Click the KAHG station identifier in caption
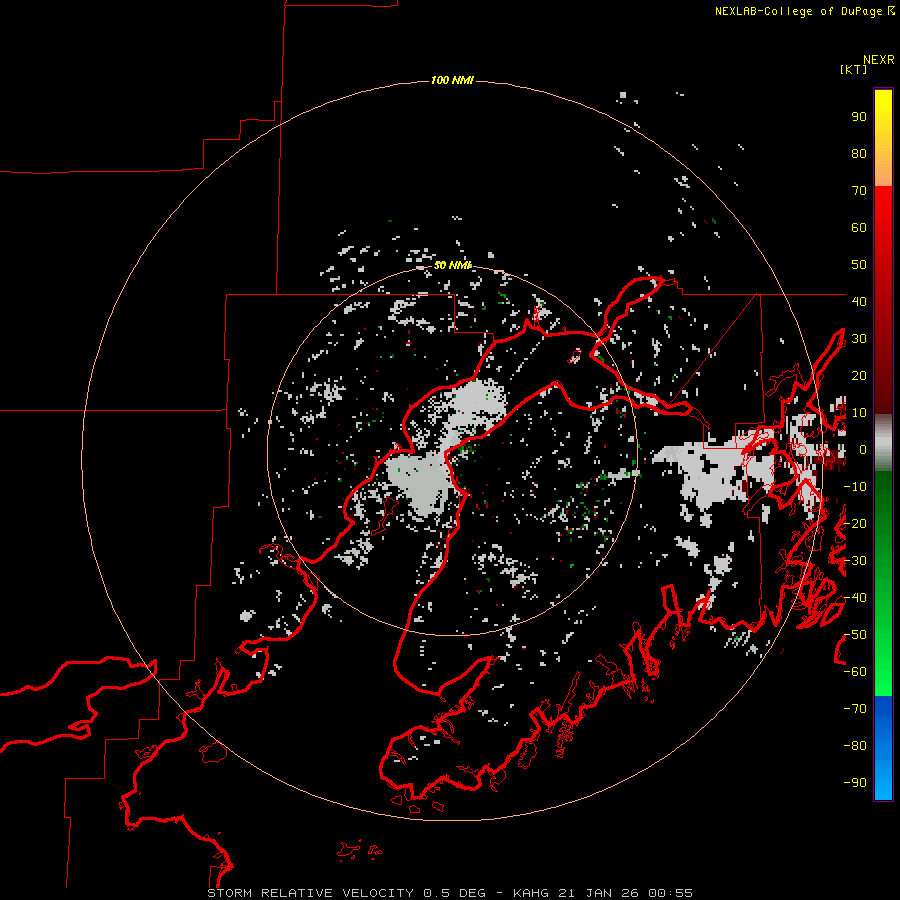 click(x=531, y=893)
